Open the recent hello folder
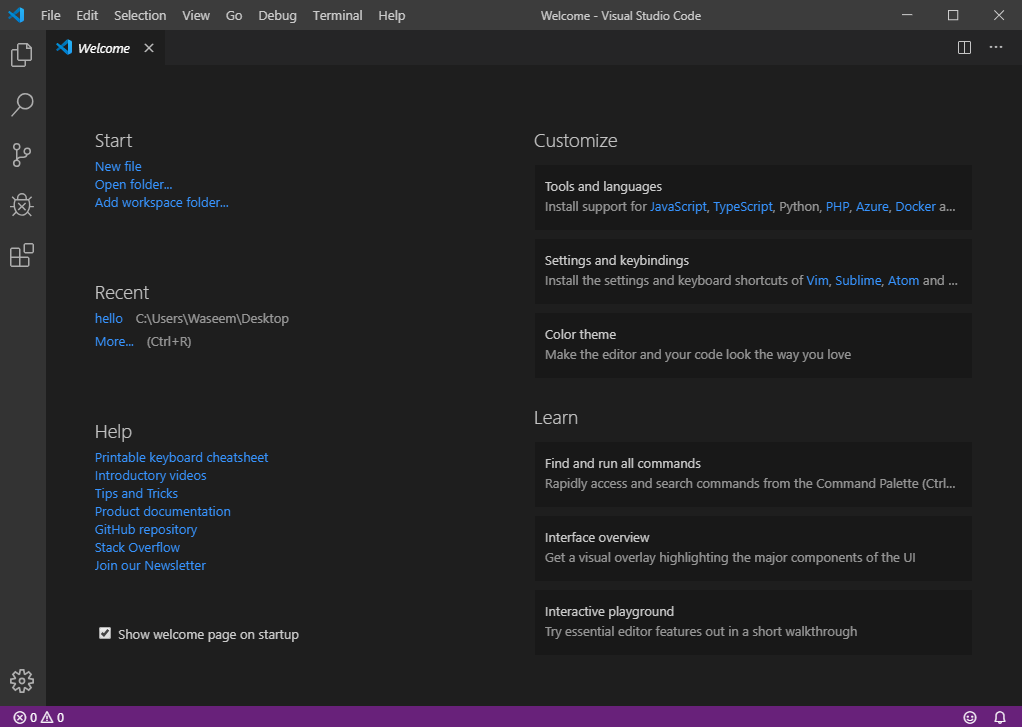1022x727 pixels. pos(109,318)
